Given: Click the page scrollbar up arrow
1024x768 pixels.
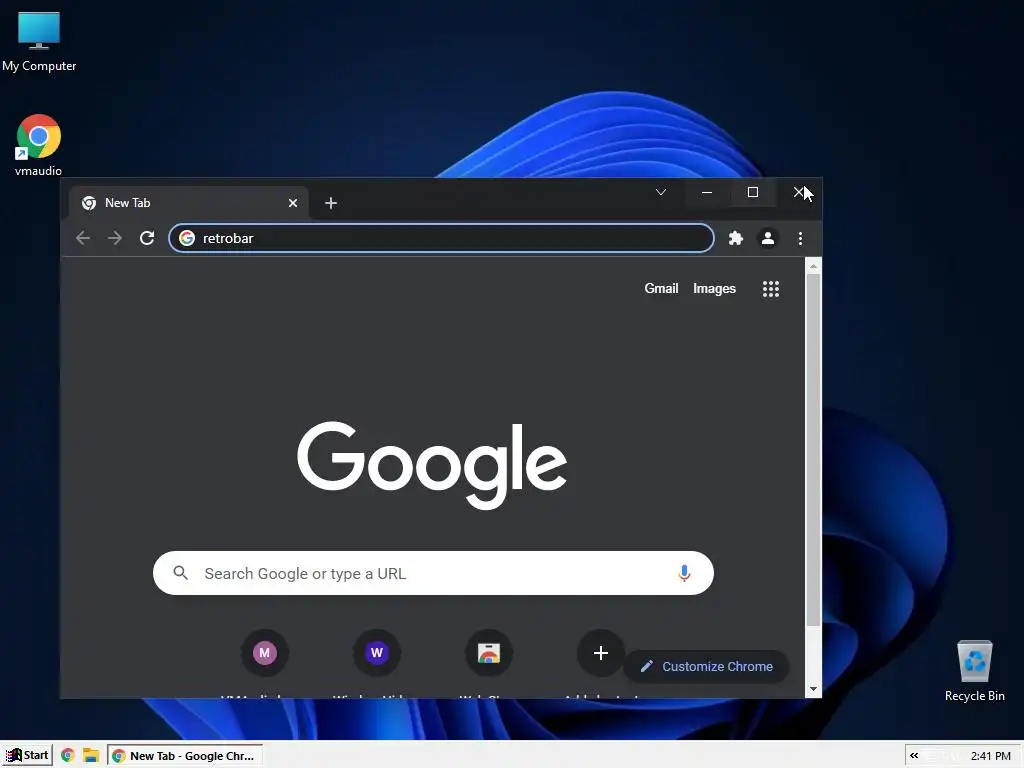Looking at the screenshot, I should 813,266.
